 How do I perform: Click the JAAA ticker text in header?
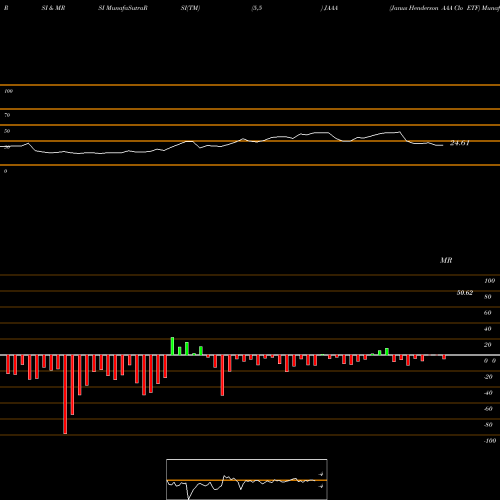pyautogui.click(x=331, y=8)
